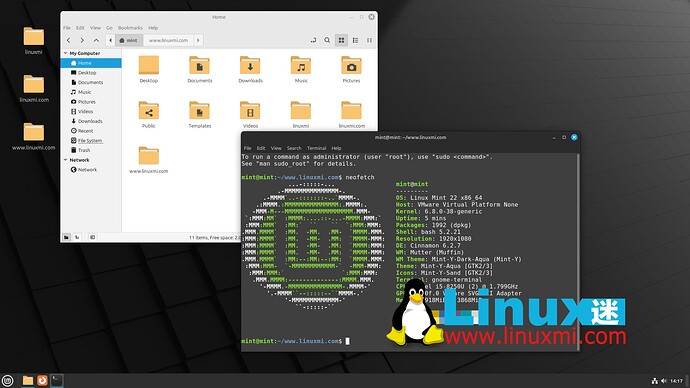Image resolution: width=690 pixels, height=388 pixels.
Task: Show places in the Nemo status bar
Action: point(66,237)
